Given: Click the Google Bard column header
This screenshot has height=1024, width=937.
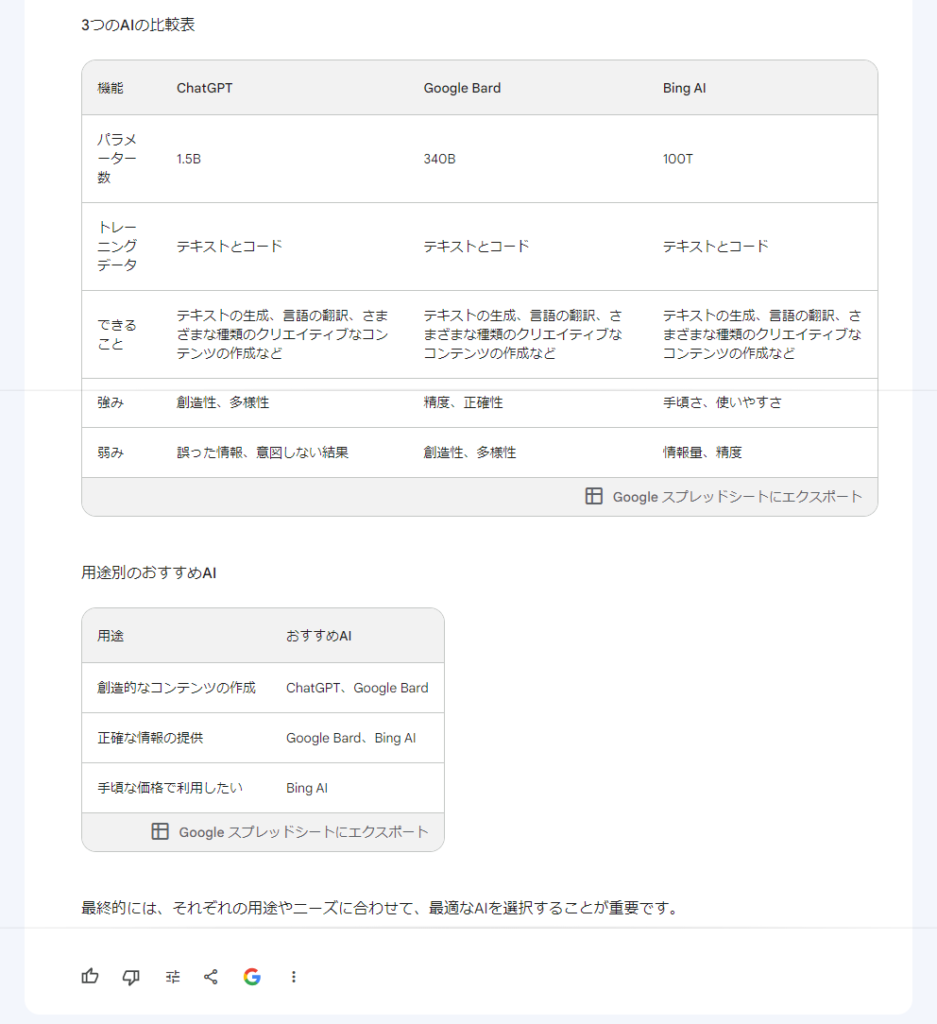Looking at the screenshot, I should (462, 88).
